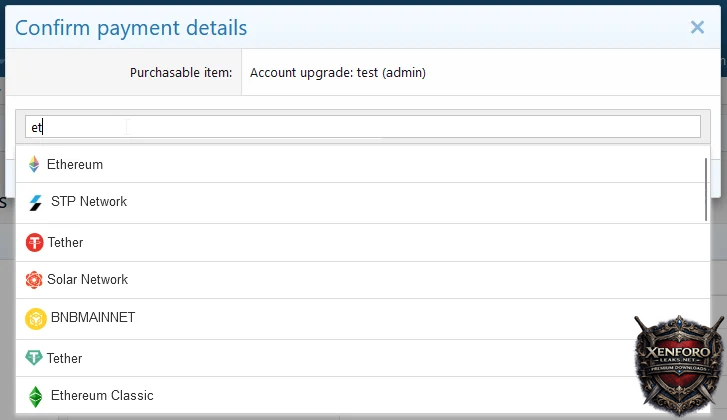Image resolution: width=727 pixels, height=420 pixels.
Task: Choose STP Network in the results
Action: (89, 202)
